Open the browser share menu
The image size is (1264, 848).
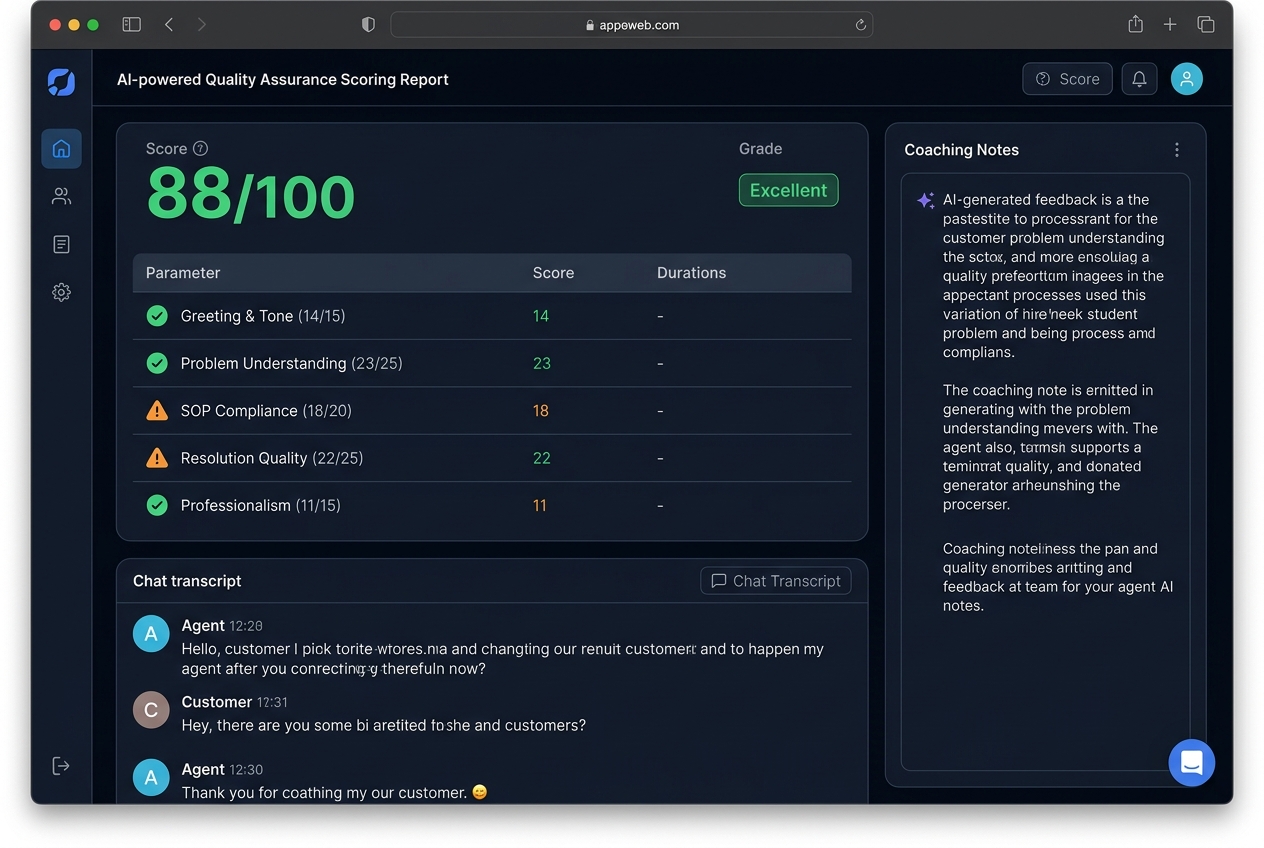tap(1135, 24)
